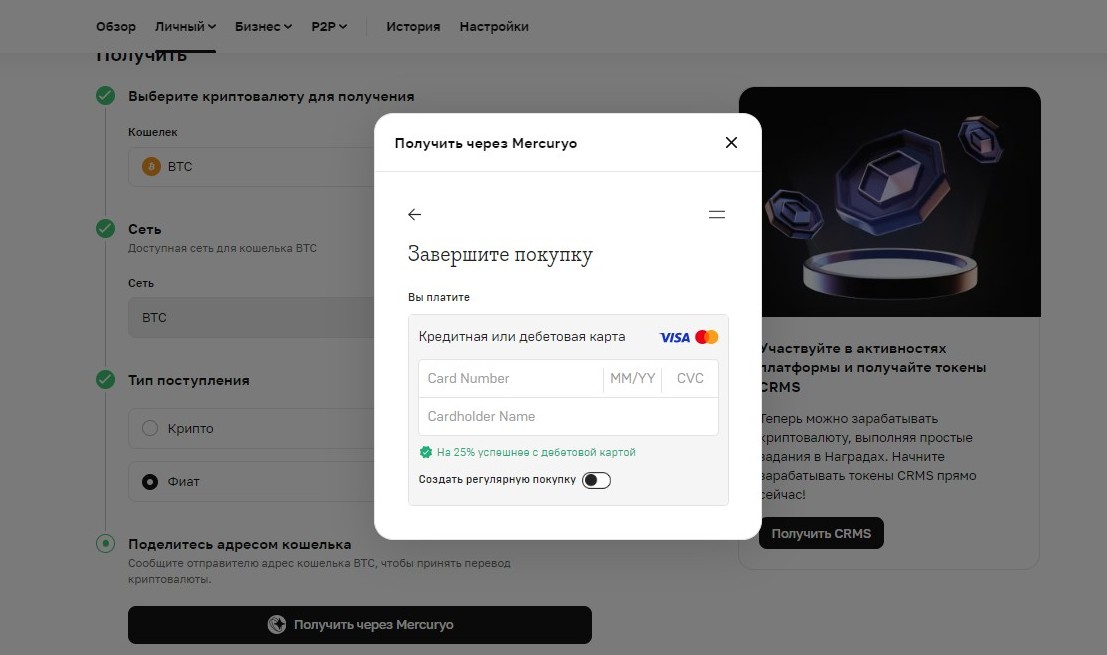Select the Фиат radio option

pyautogui.click(x=150, y=482)
